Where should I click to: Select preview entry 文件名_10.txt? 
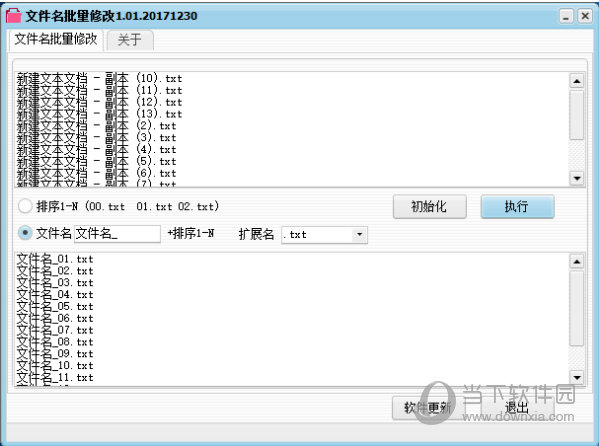pyautogui.click(x=55, y=366)
